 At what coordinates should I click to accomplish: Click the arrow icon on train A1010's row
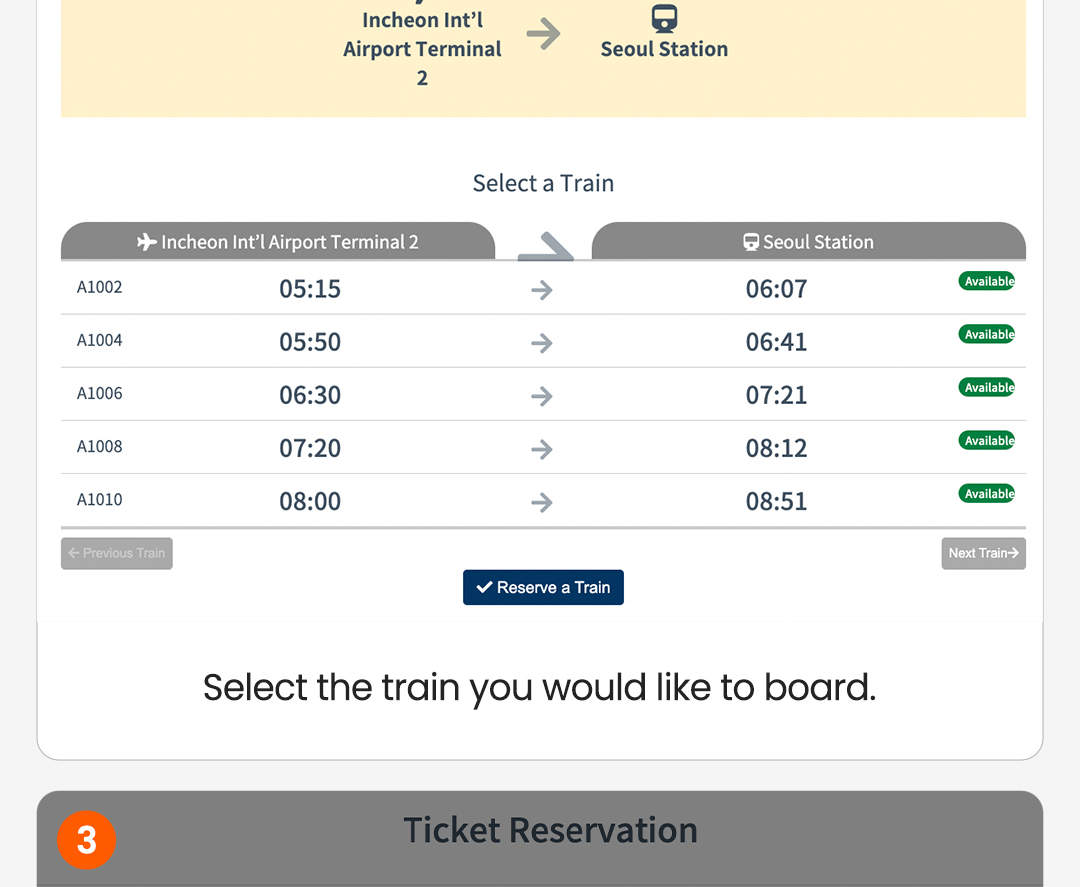541,502
